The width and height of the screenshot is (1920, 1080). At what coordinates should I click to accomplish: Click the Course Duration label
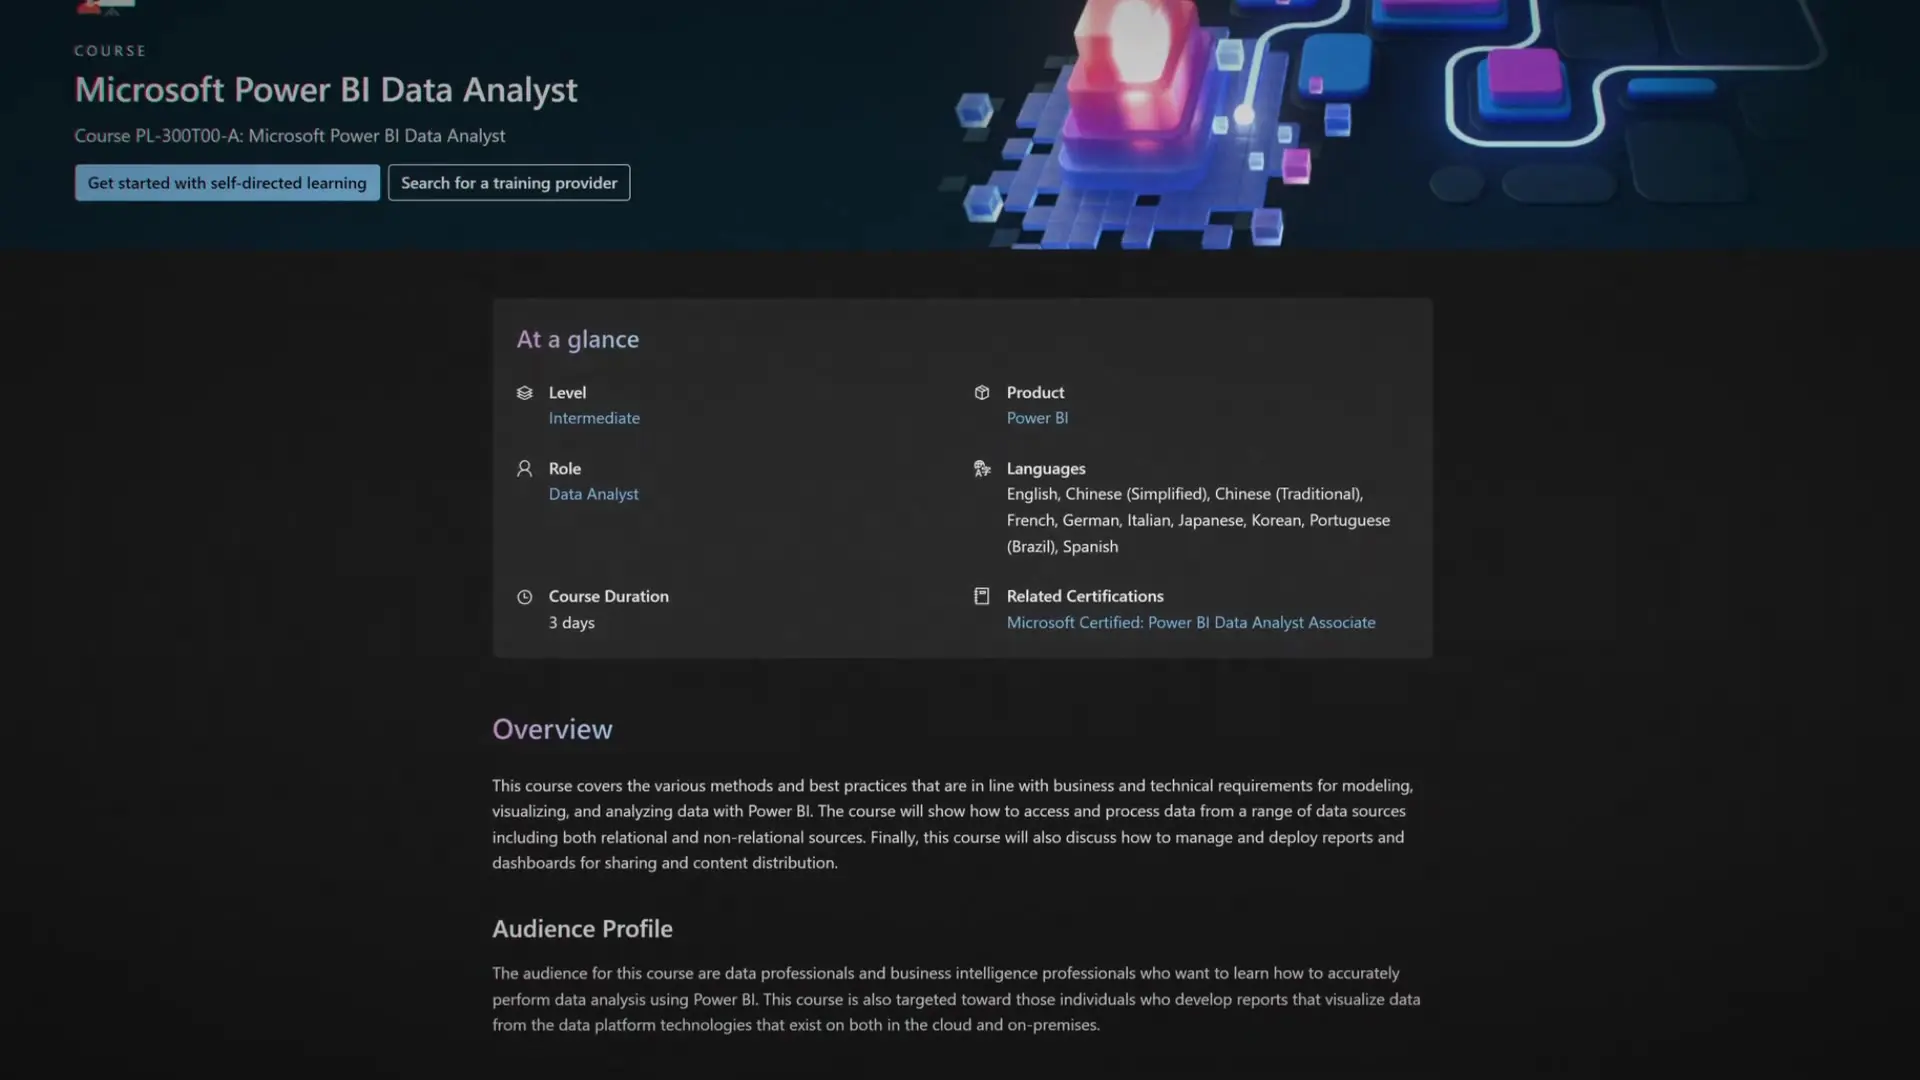click(x=608, y=596)
